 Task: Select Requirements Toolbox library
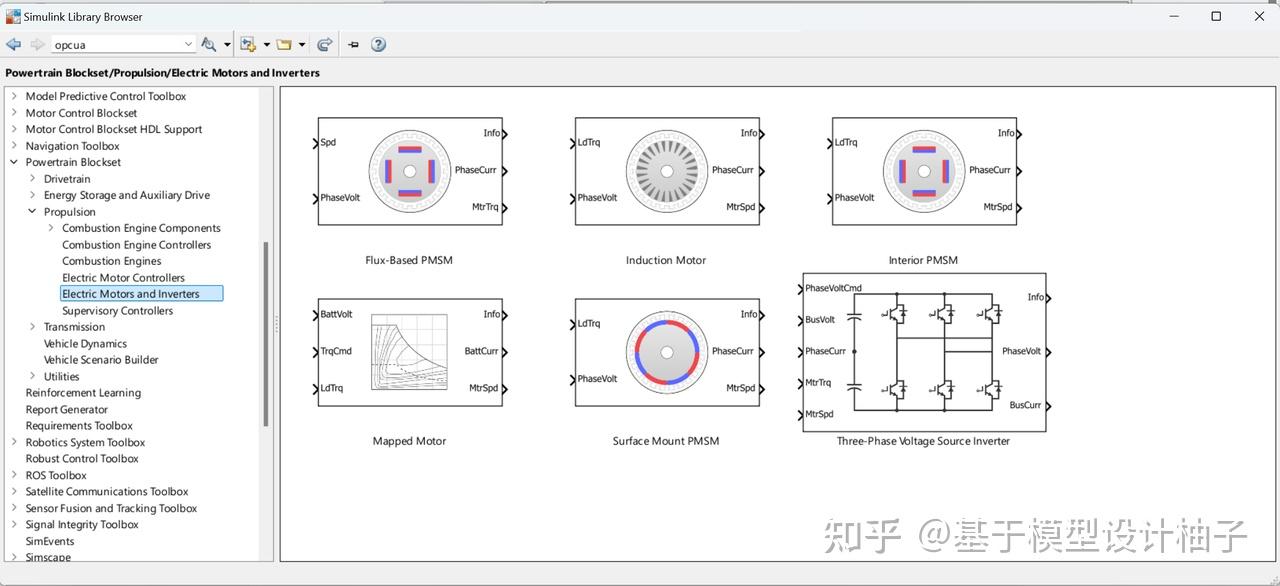coord(79,426)
